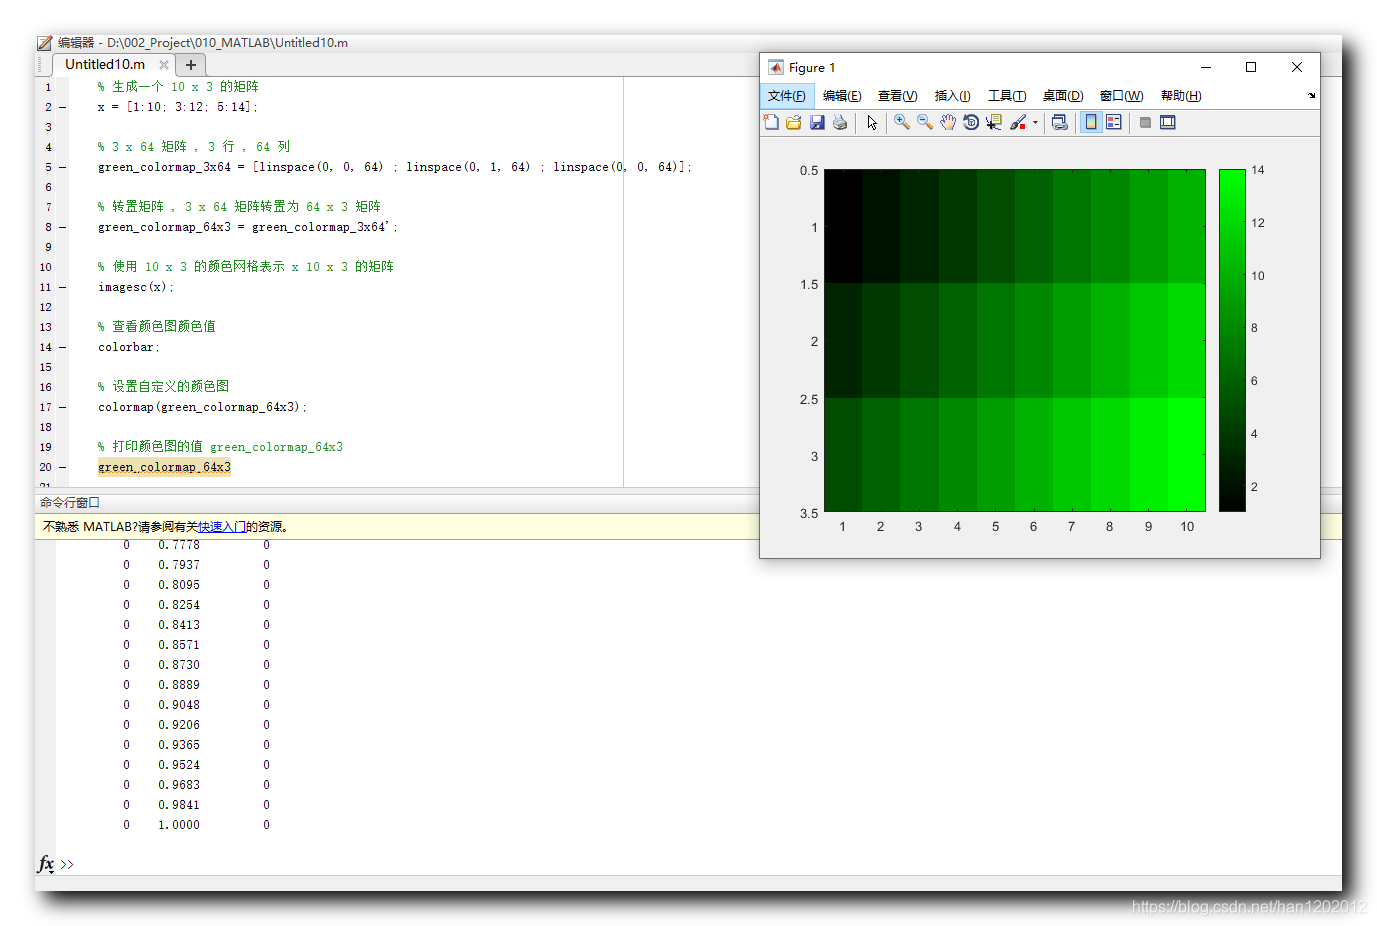Image resolution: width=1377 pixels, height=926 pixels.
Task: Minimize the Figure 1 window
Action: 1206,67
